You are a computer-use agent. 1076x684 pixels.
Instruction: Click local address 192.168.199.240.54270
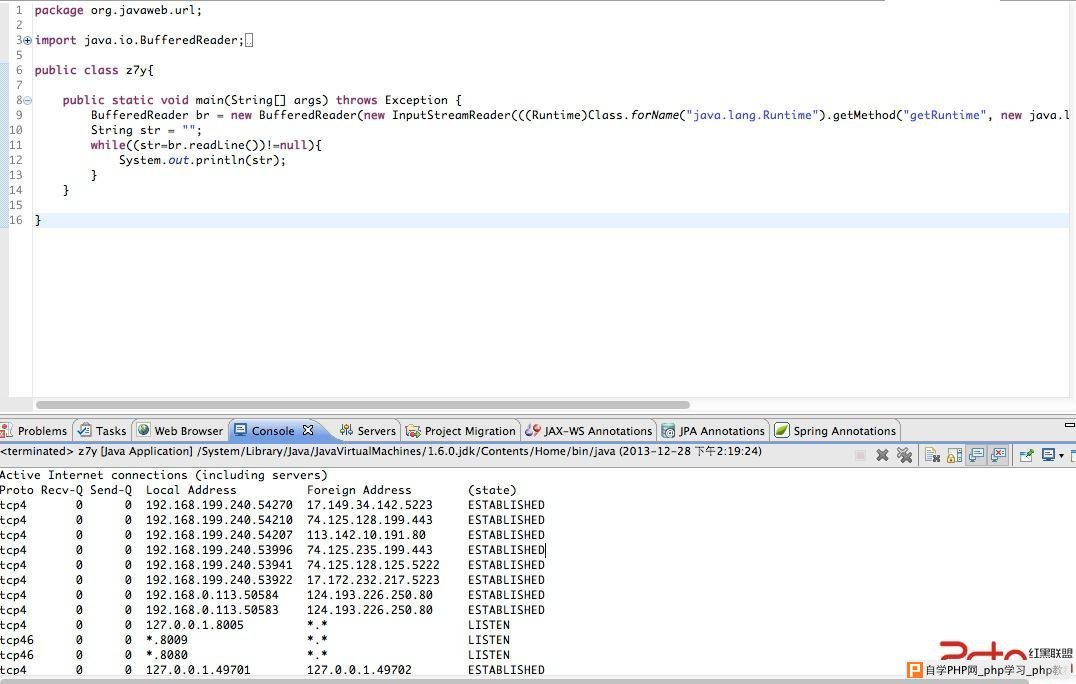click(x=219, y=505)
